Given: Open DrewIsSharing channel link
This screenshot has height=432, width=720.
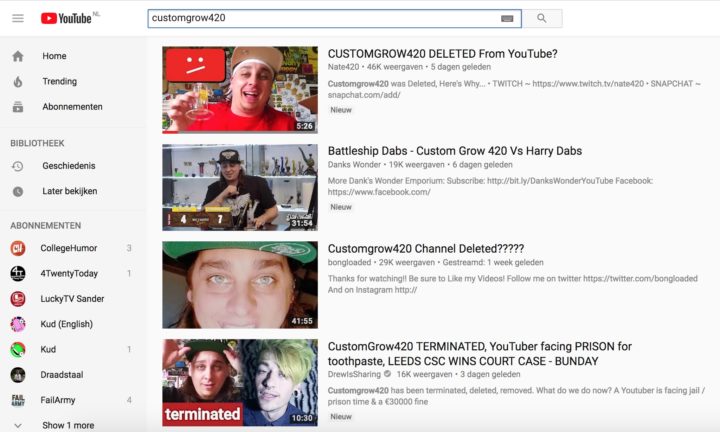Looking at the screenshot, I should 354,374.
